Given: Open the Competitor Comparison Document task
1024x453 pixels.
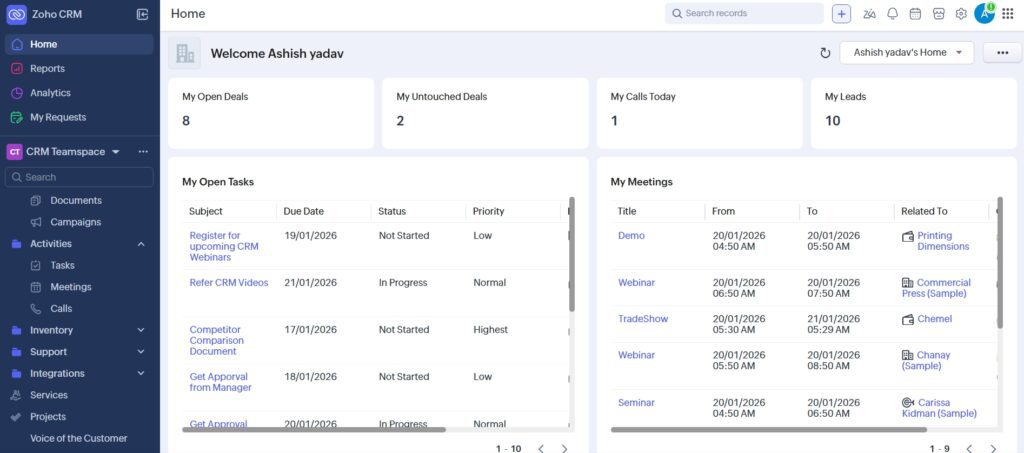Looking at the screenshot, I should [216, 340].
